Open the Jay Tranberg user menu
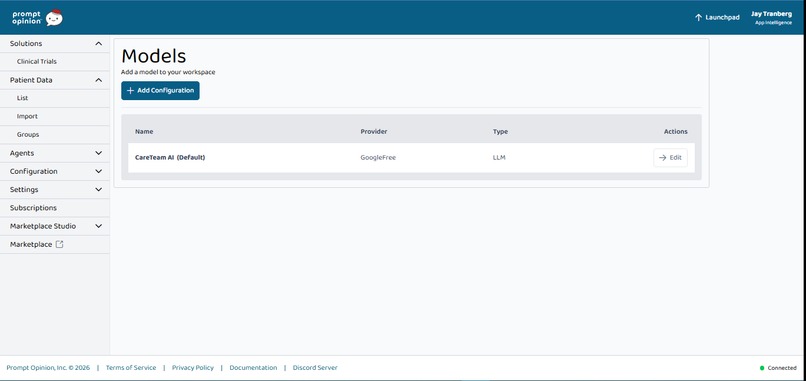Viewport: 806px width, 381px height. tap(771, 18)
